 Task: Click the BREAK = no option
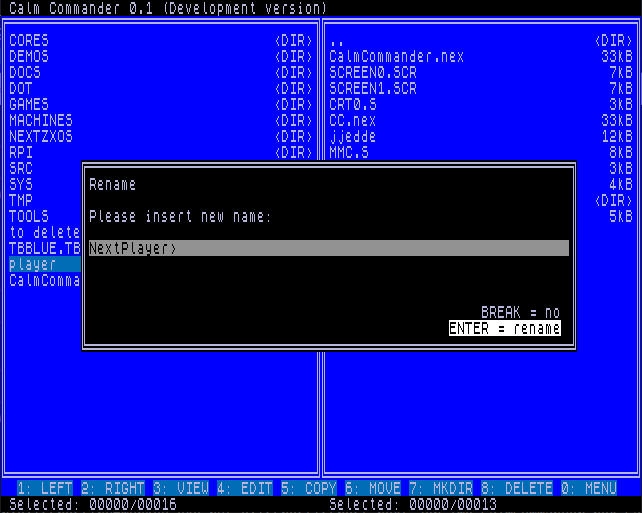point(520,312)
